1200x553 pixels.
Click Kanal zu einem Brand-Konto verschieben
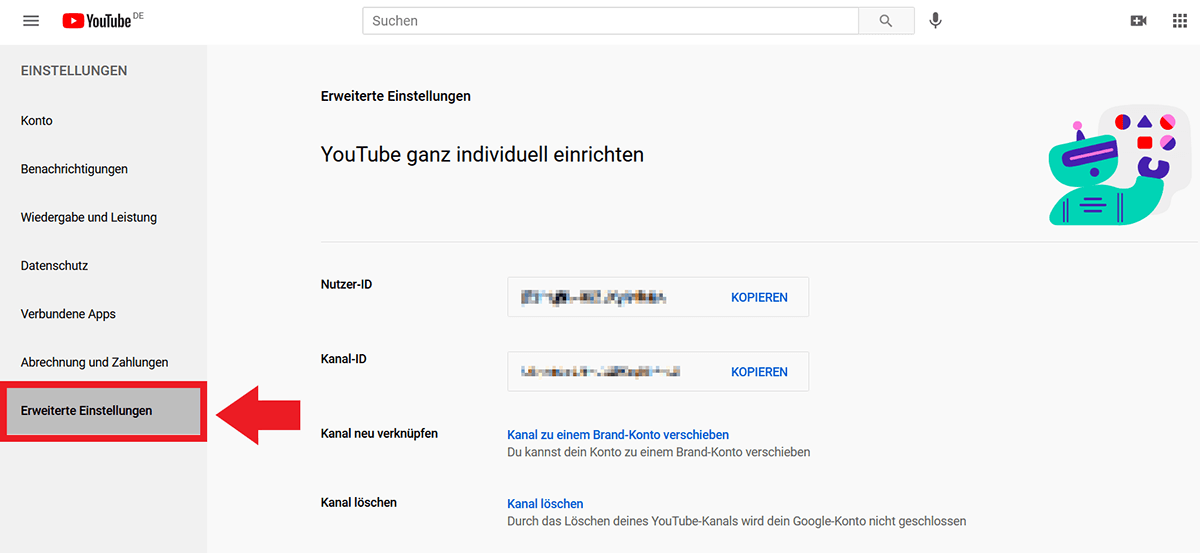[x=618, y=435]
